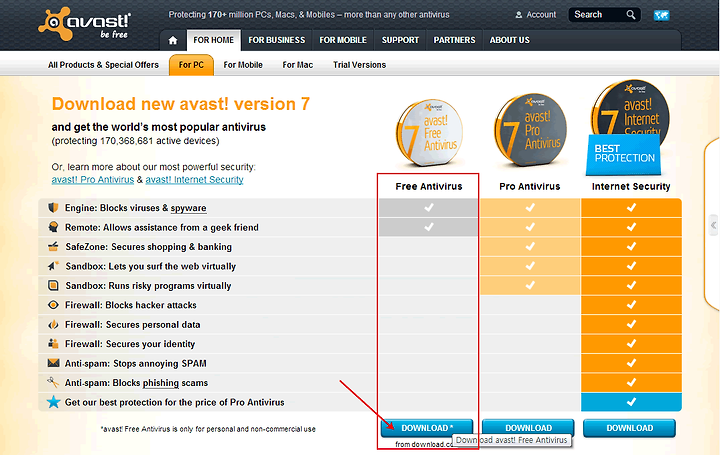Click the spyware underlined link
The height and width of the screenshot is (455, 720).
click(x=188, y=208)
